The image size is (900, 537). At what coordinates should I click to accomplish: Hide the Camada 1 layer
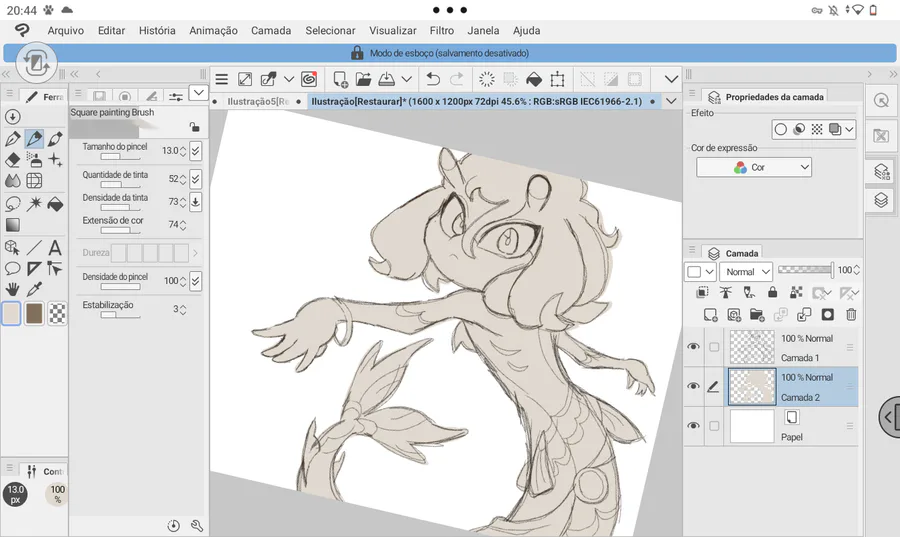click(693, 347)
